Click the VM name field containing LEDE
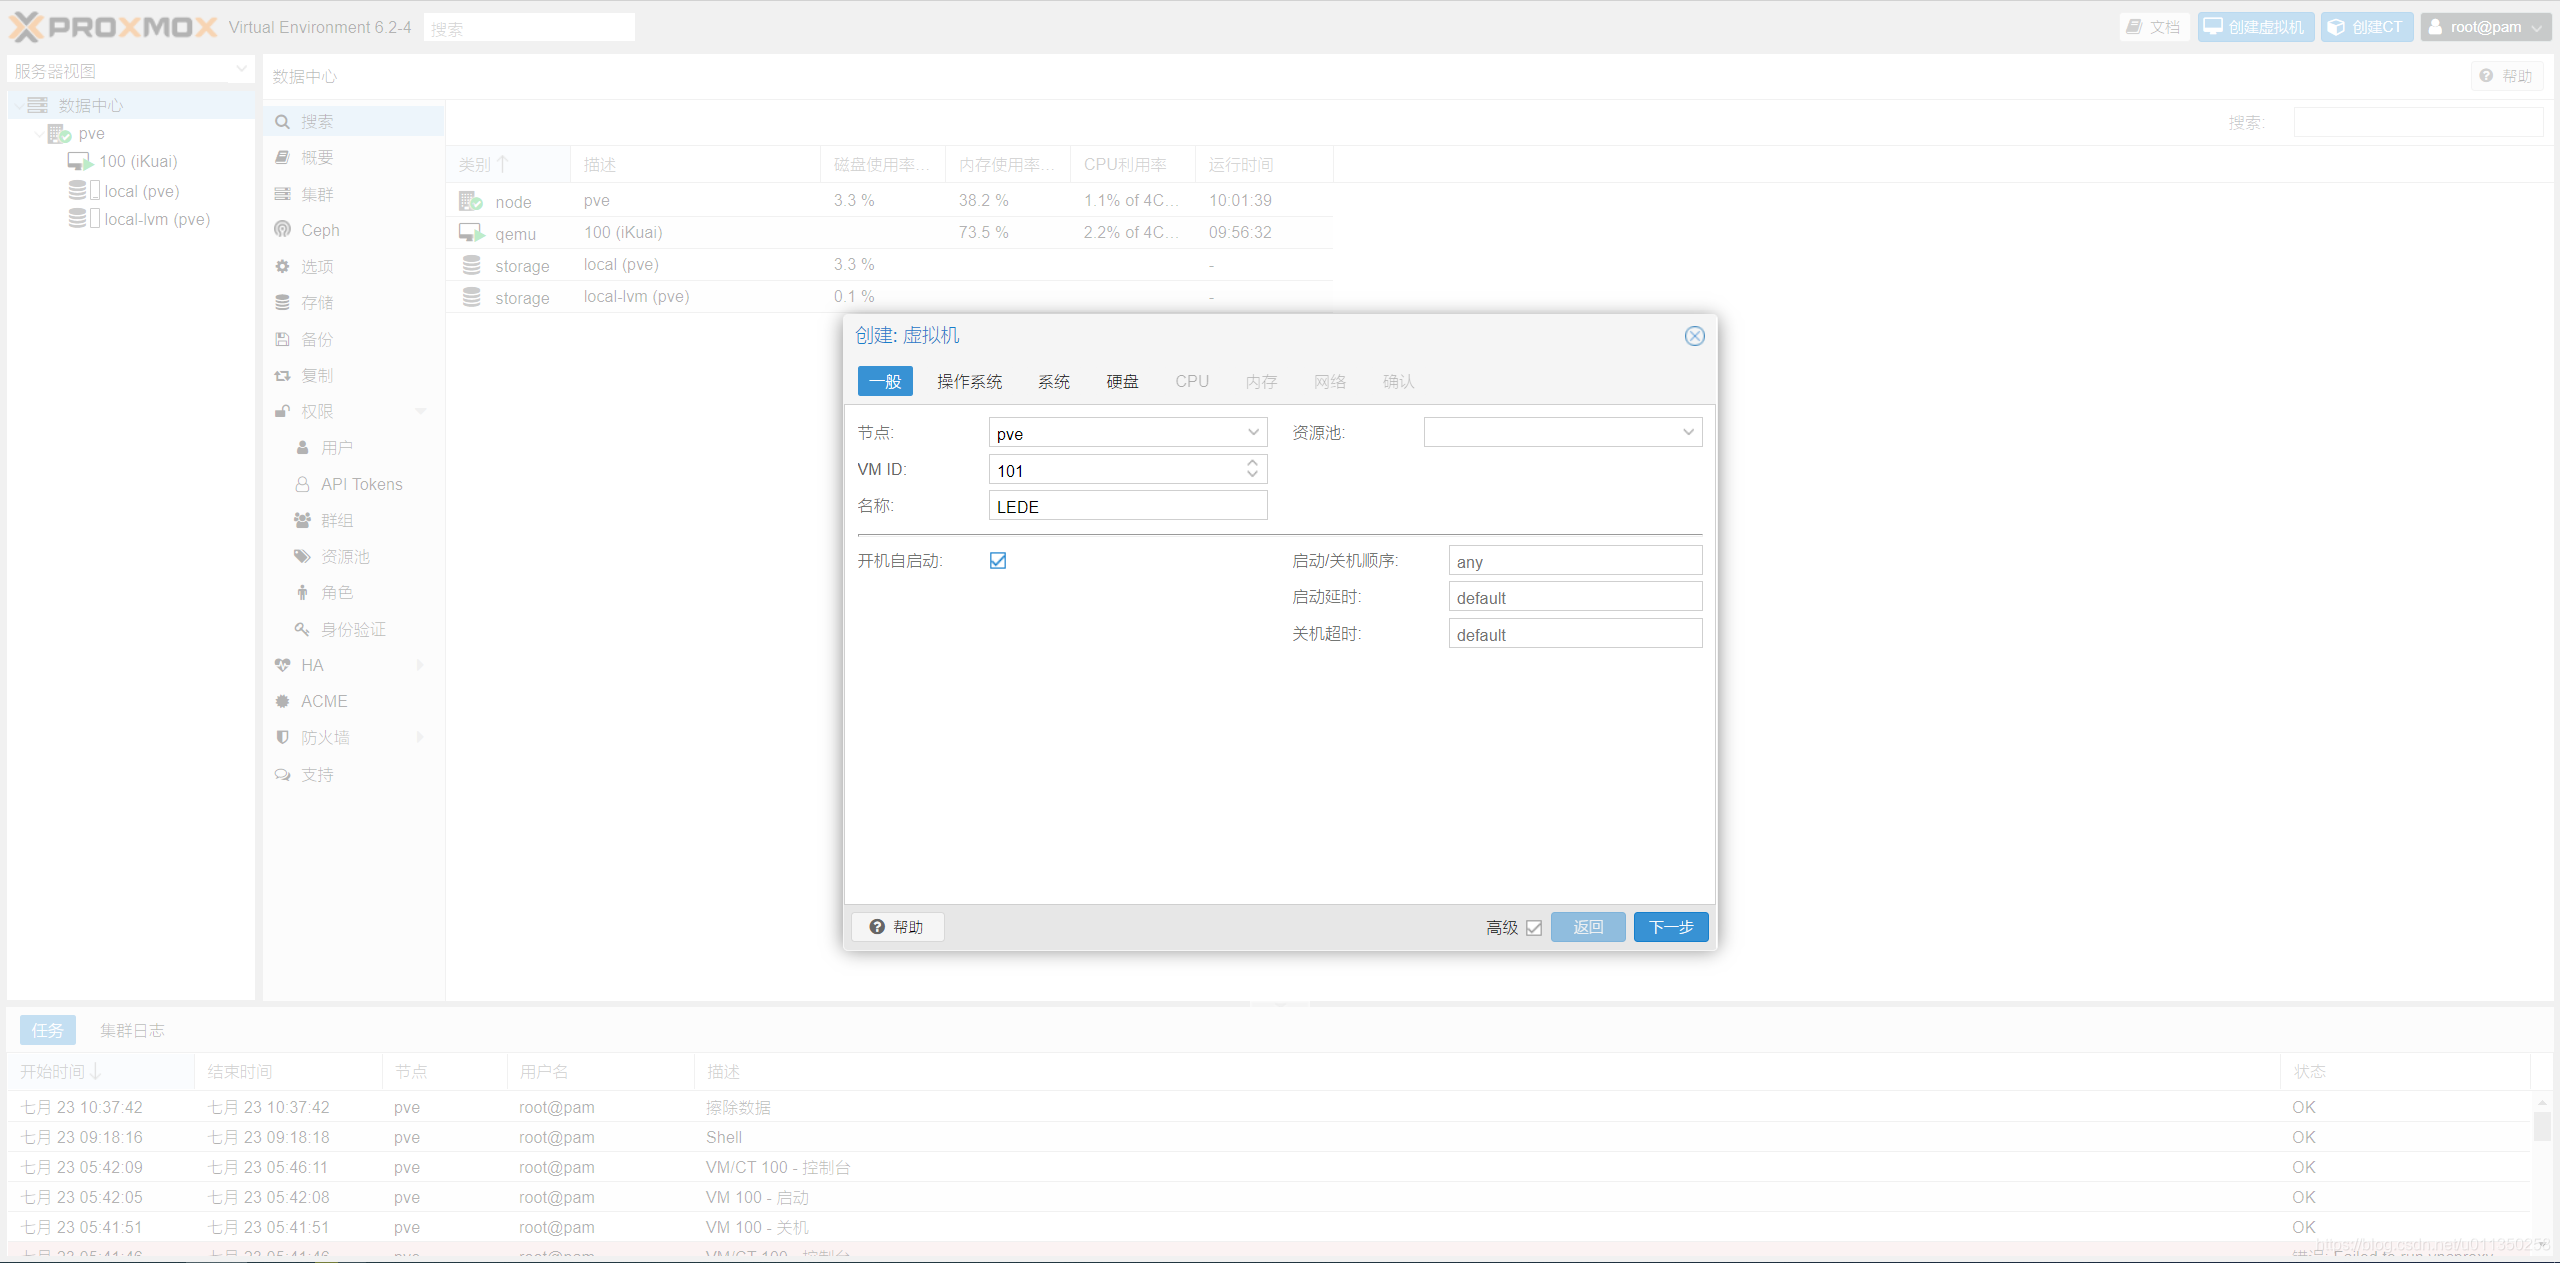The image size is (2560, 1263). click(1127, 506)
